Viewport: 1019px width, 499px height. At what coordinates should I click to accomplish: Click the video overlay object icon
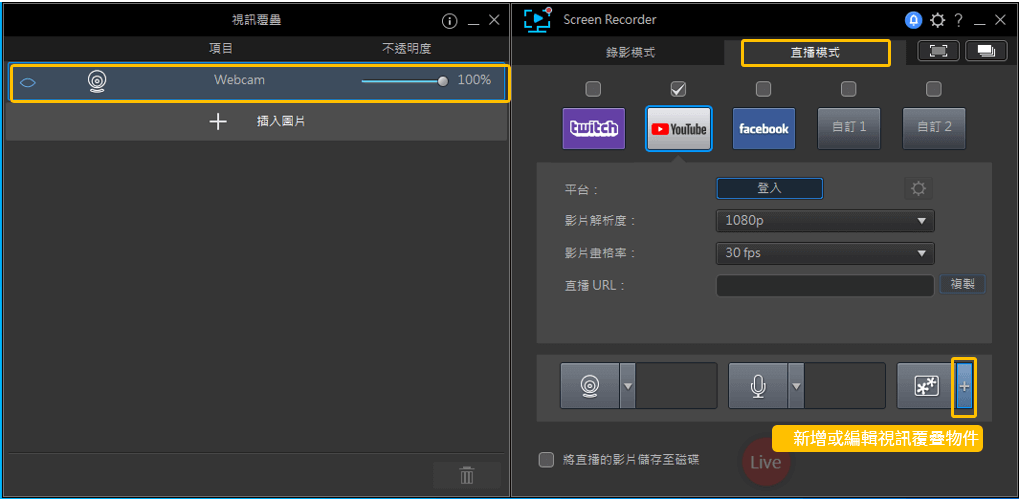tap(927, 386)
